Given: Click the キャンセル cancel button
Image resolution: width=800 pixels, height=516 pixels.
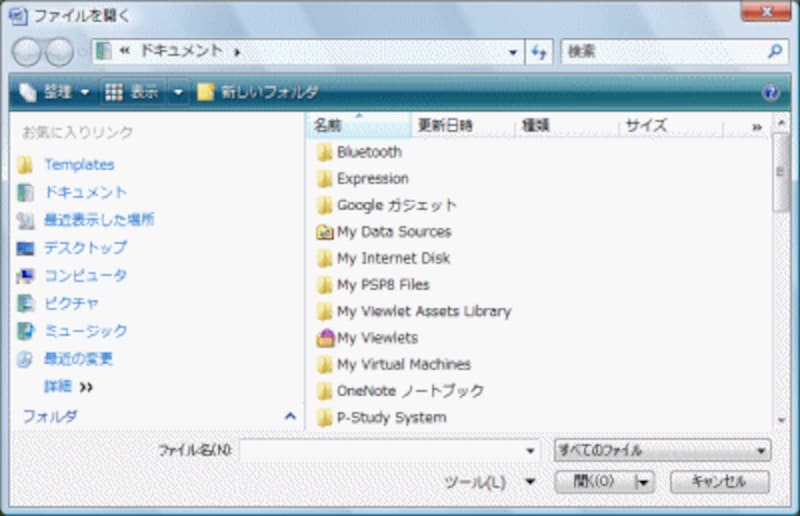Looking at the screenshot, I should pyautogui.click(x=719, y=482).
